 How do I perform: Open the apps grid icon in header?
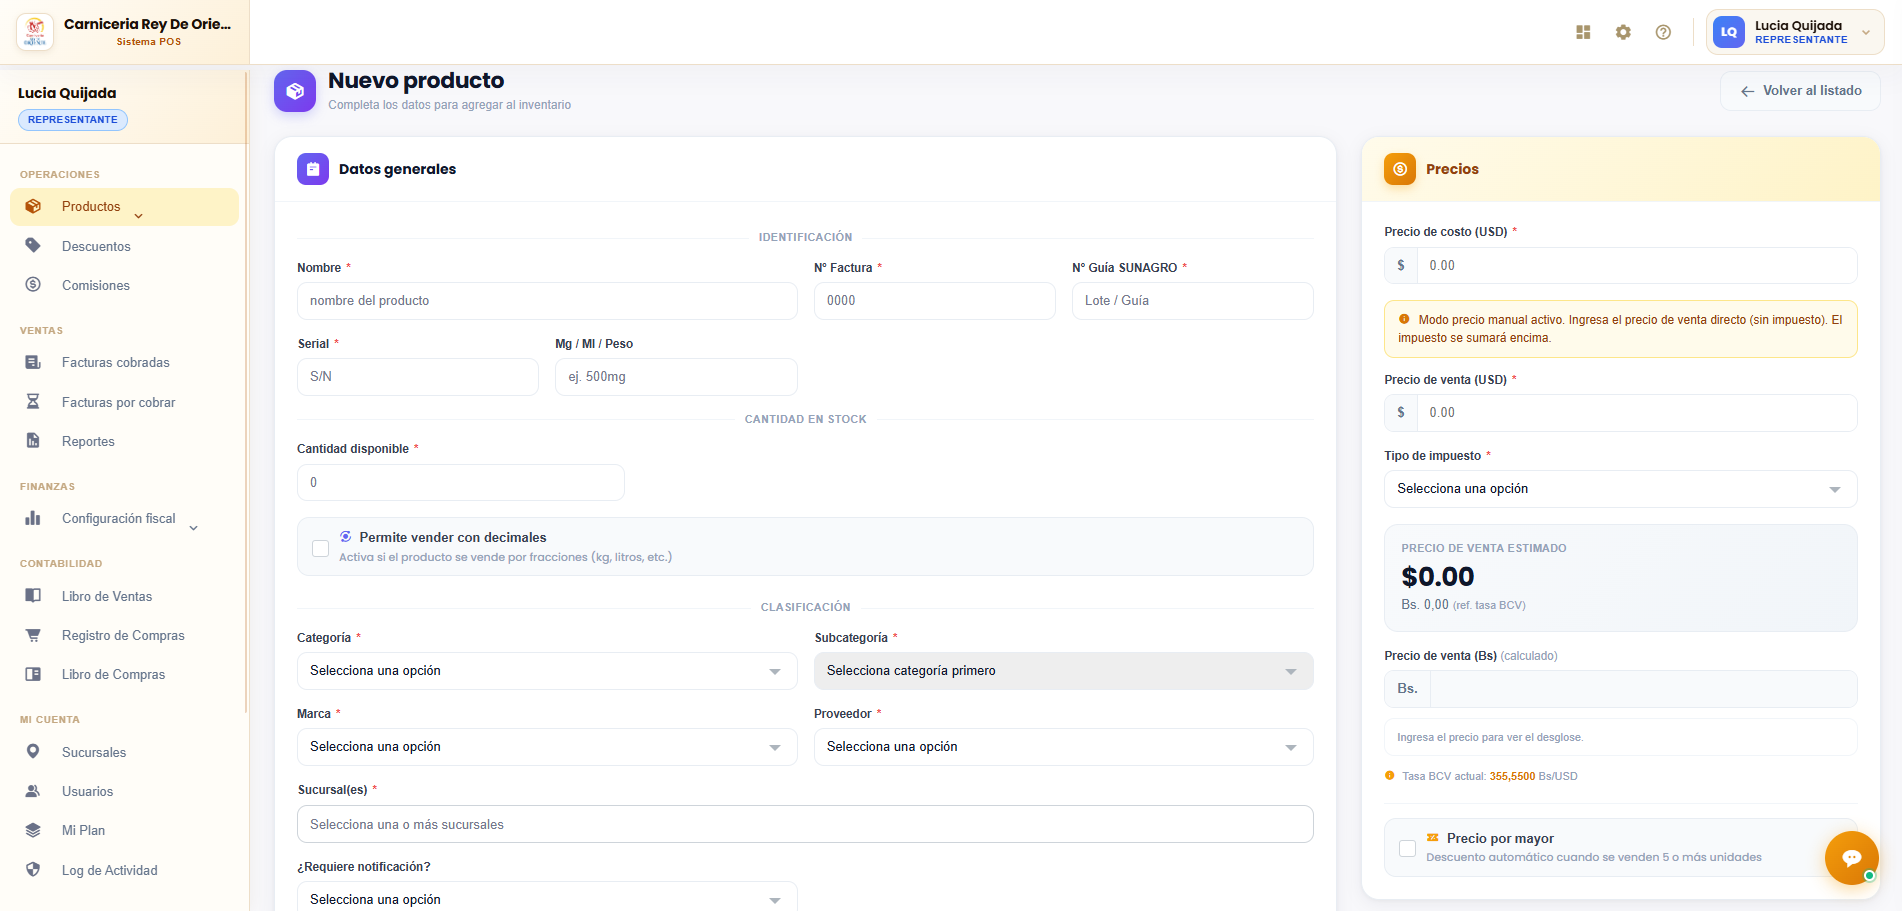pyautogui.click(x=1583, y=32)
